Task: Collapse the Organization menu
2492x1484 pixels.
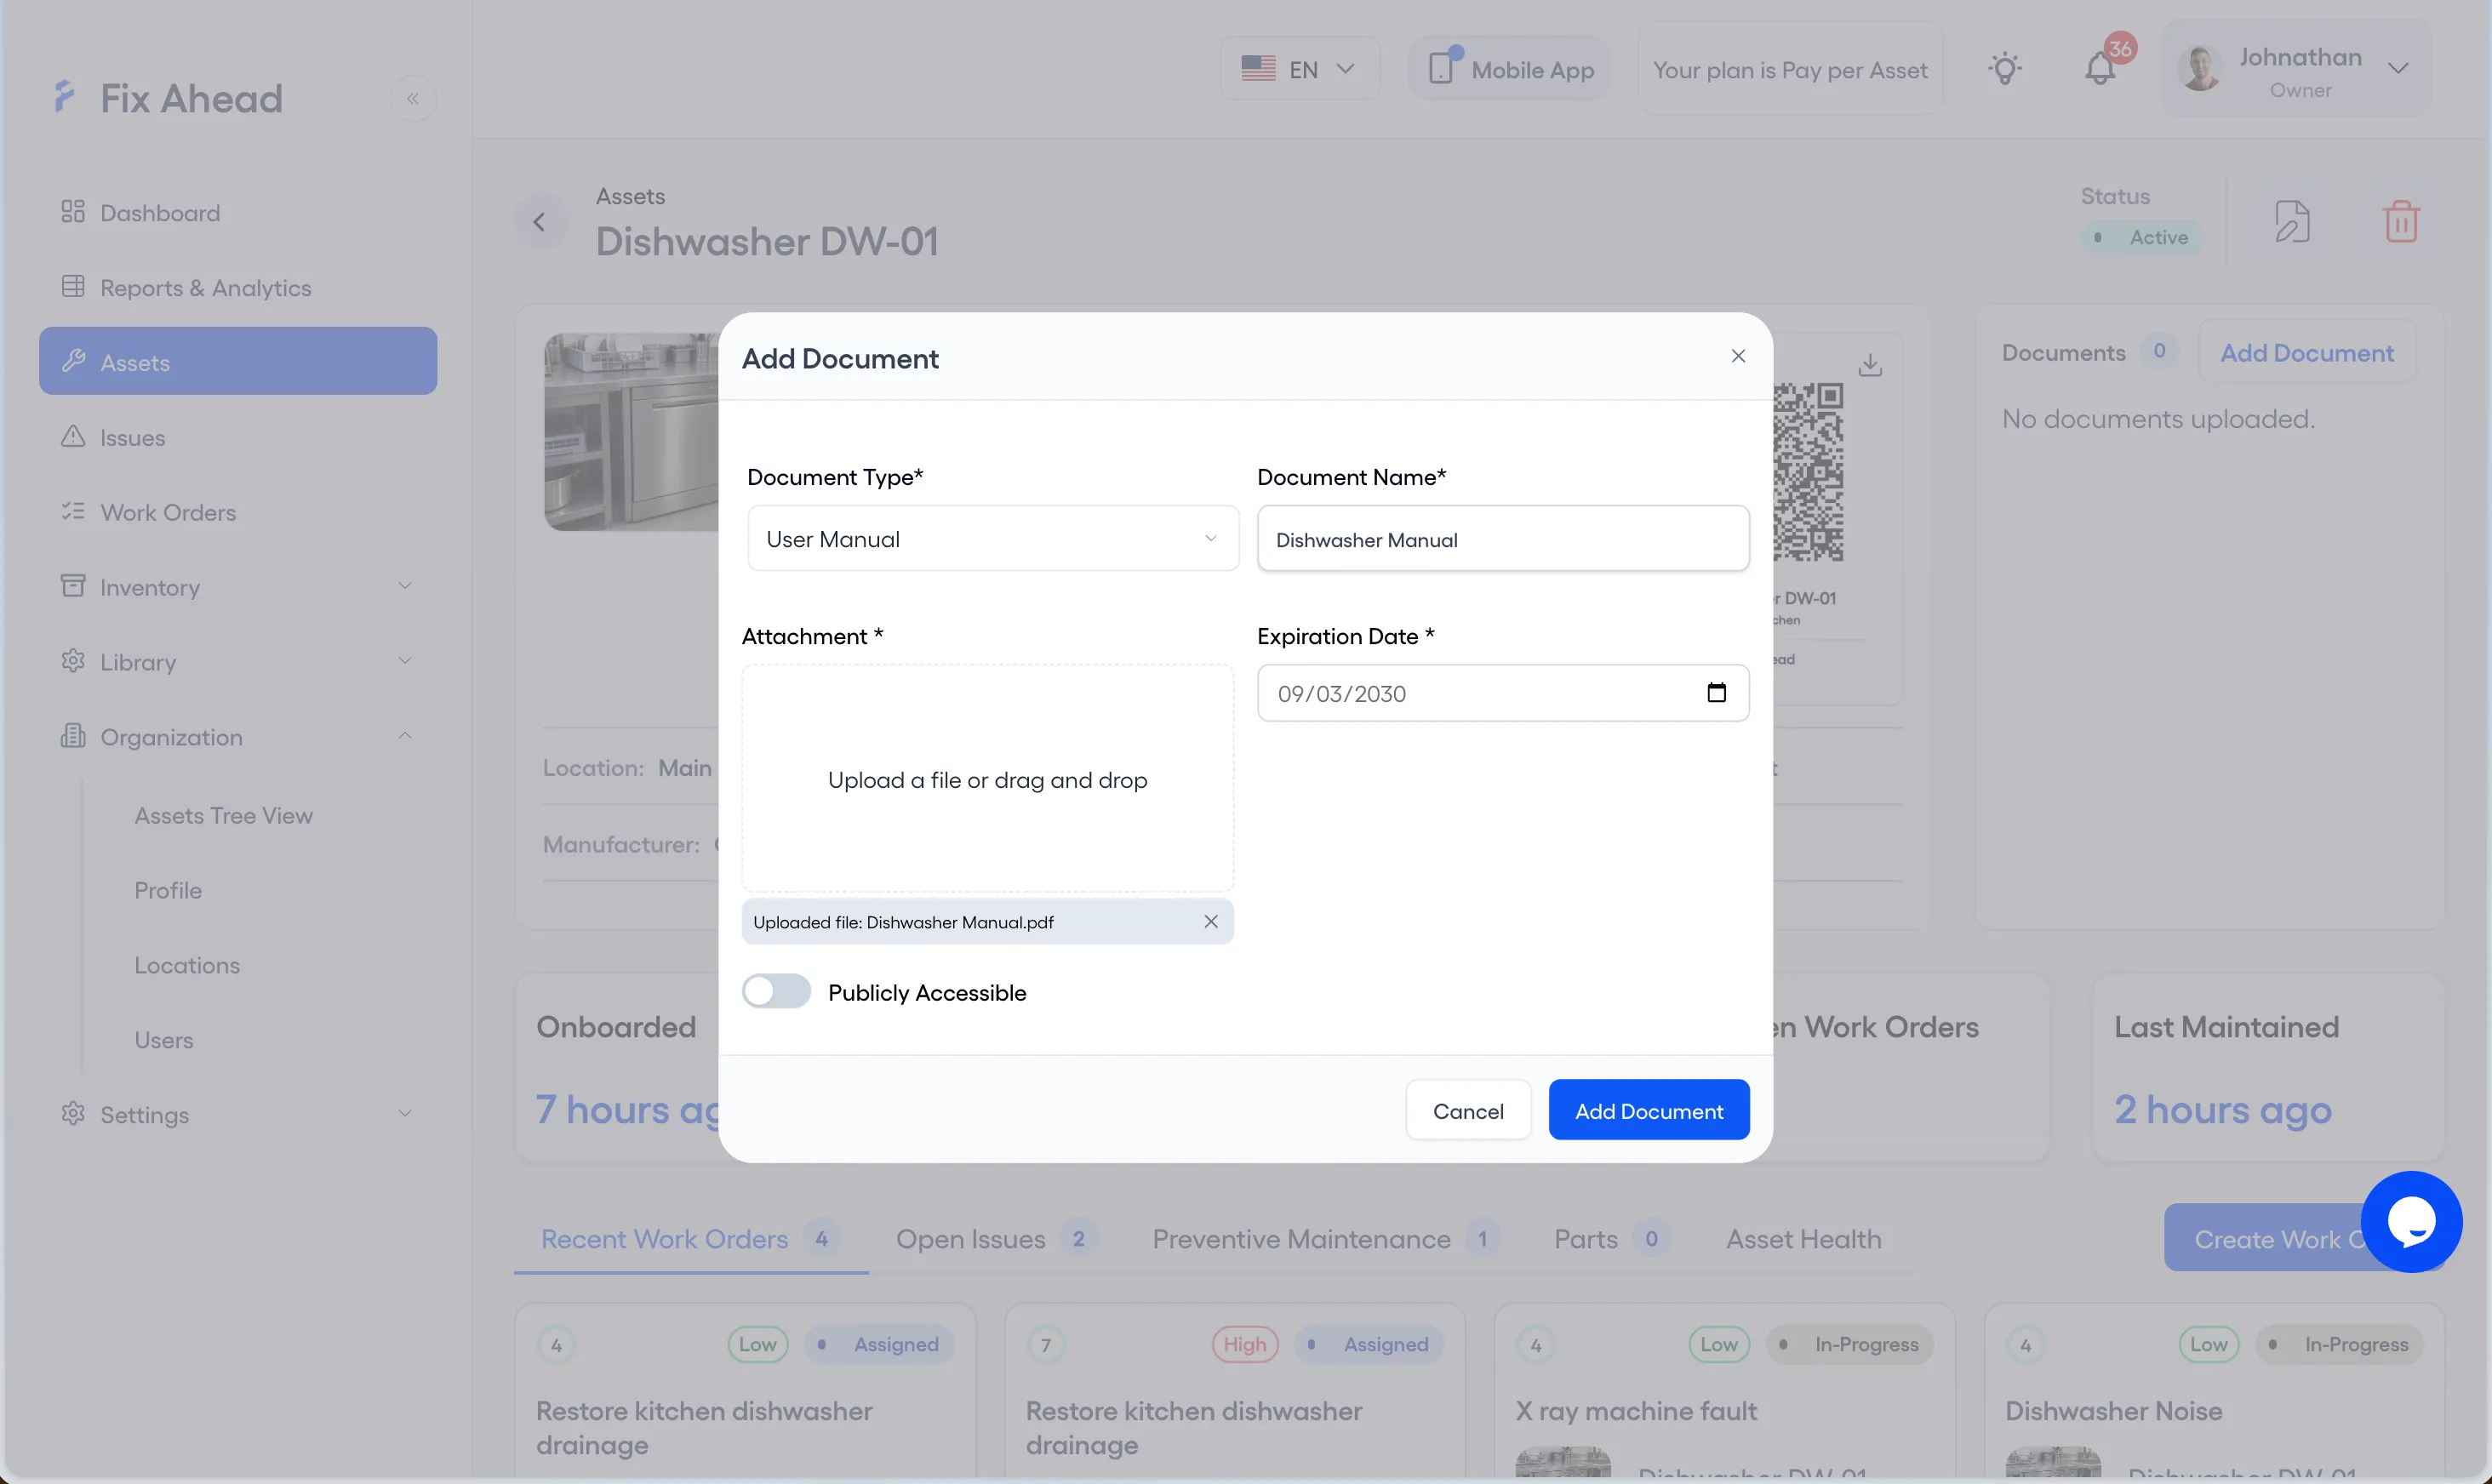Action: (238, 737)
